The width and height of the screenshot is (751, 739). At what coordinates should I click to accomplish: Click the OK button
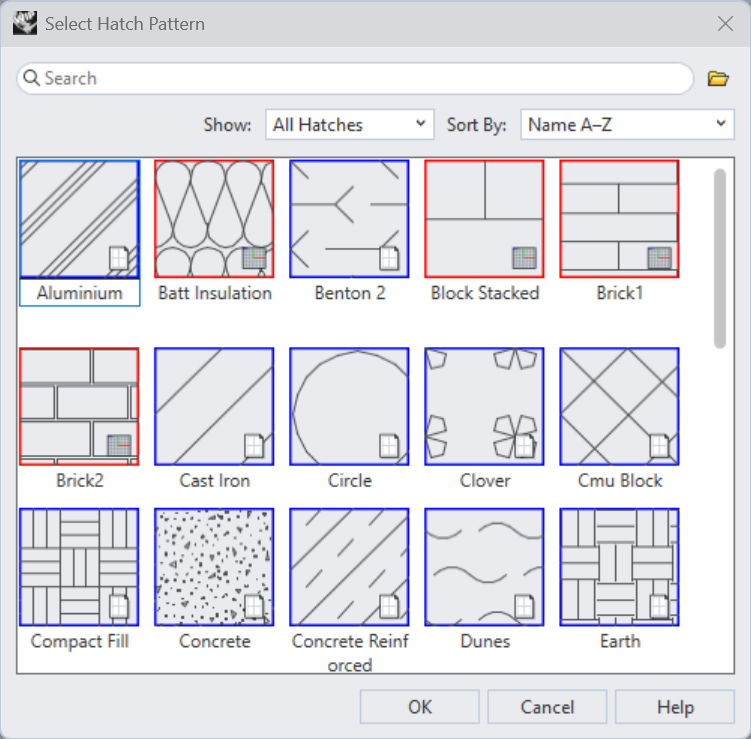coord(420,707)
